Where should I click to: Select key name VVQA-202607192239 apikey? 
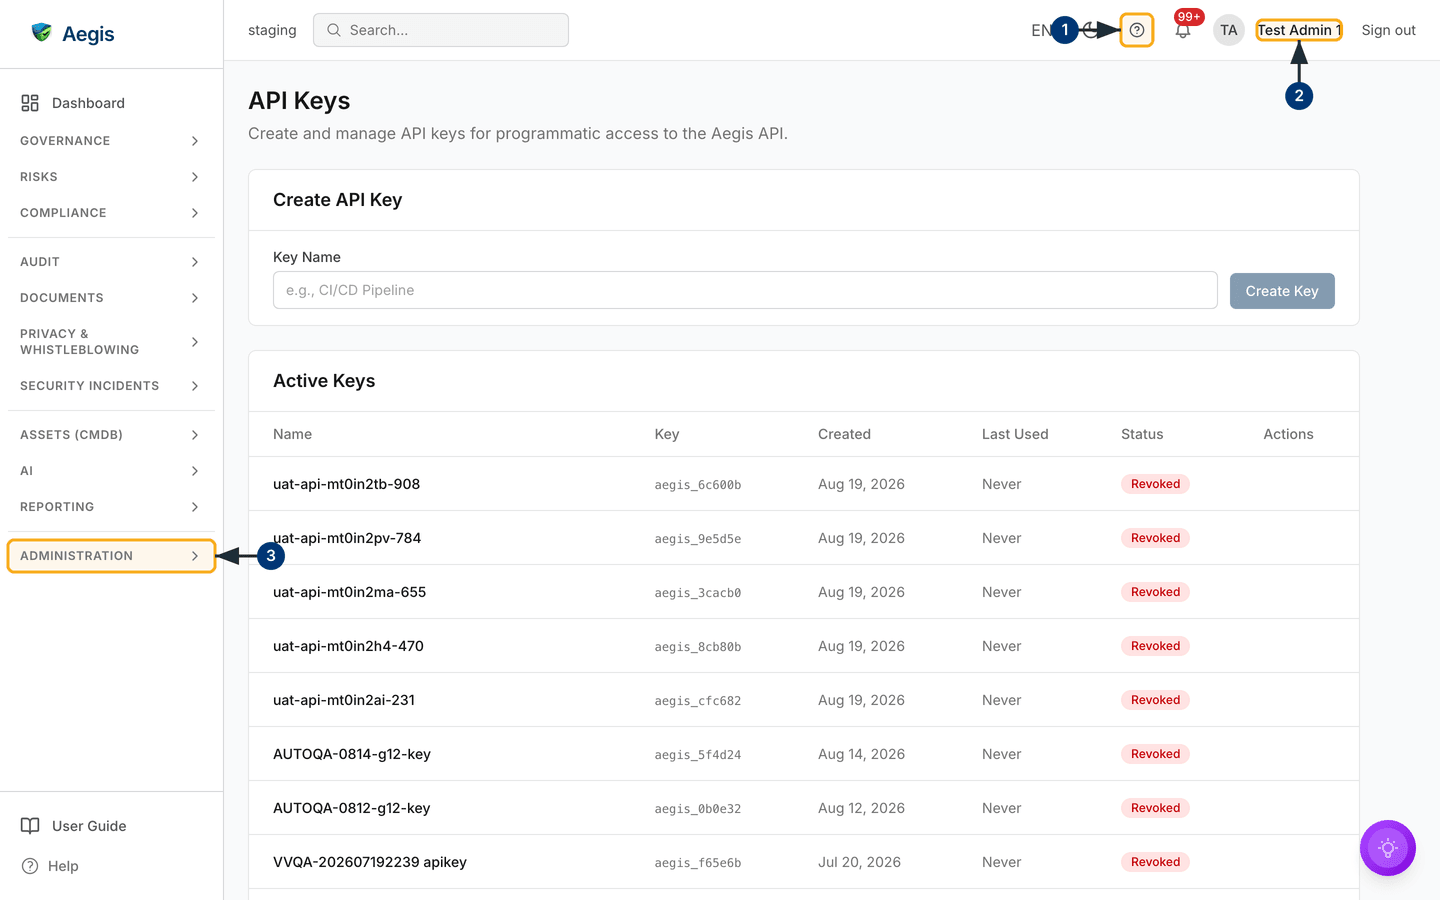370,862
